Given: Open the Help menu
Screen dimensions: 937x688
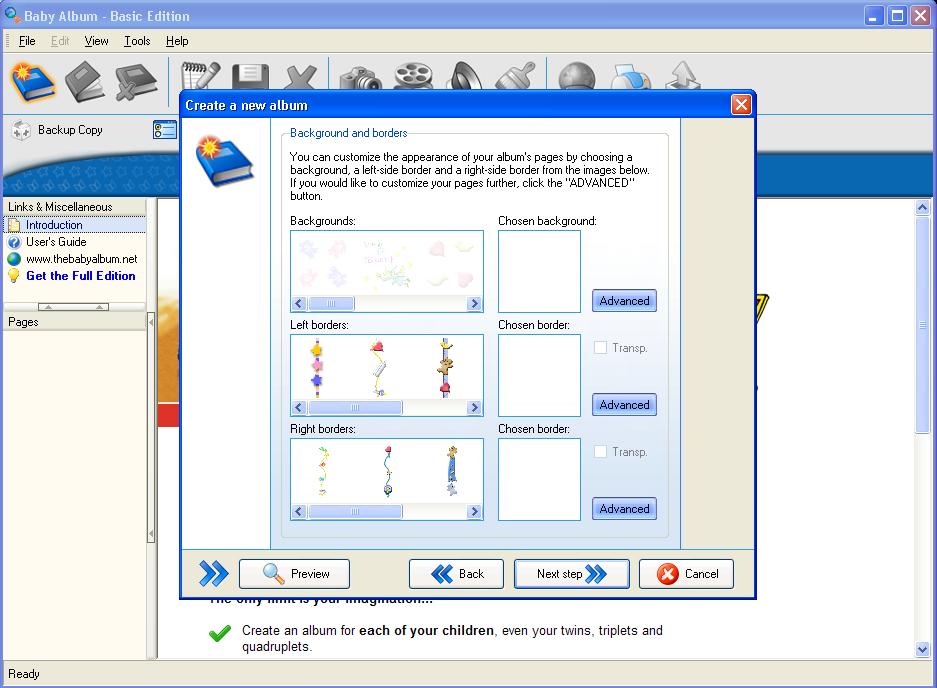Looking at the screenshot, I should coord(177,41).
